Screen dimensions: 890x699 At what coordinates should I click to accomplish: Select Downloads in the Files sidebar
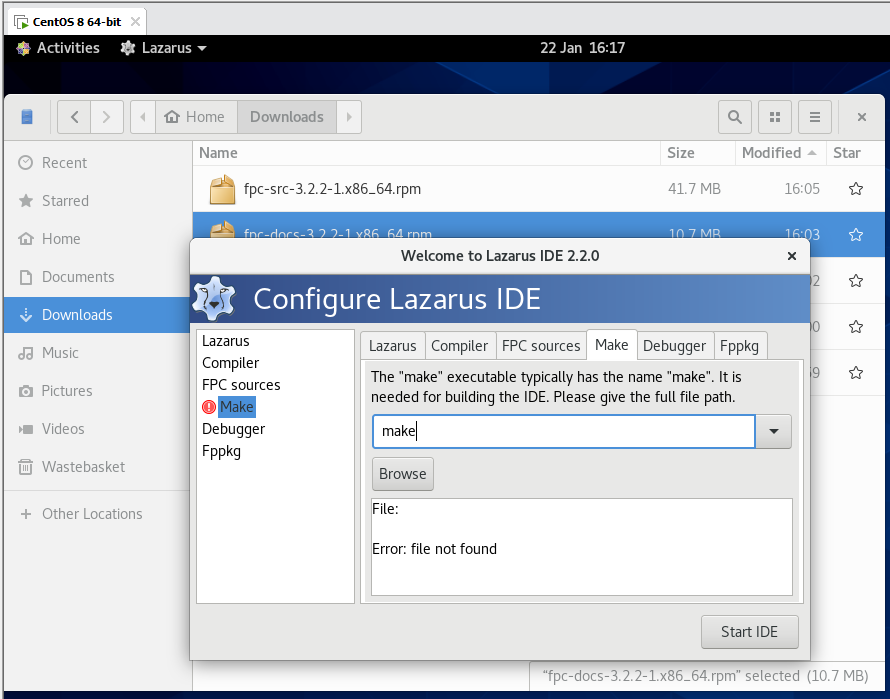click(x=96, y=315)
